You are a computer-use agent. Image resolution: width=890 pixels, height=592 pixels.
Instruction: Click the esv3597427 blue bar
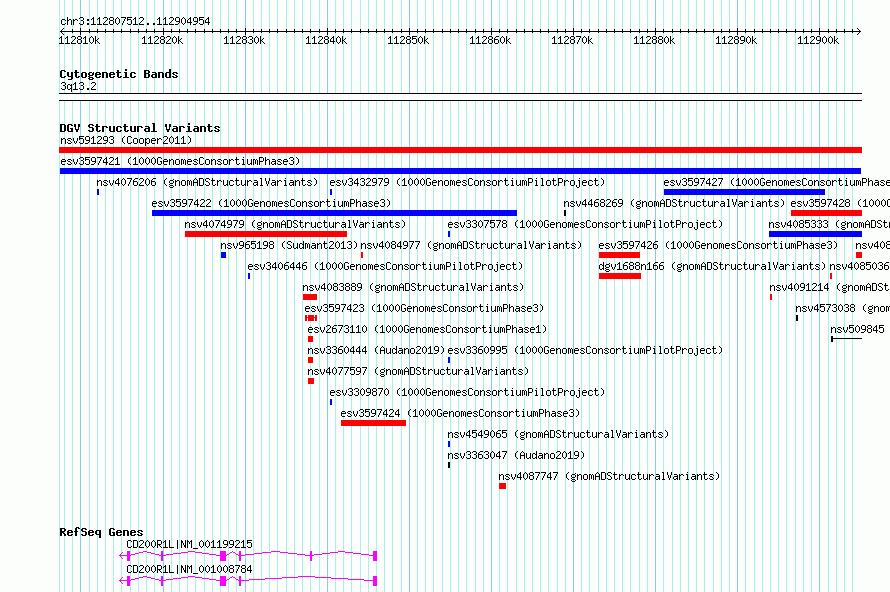pyautogui.click(x=744, y=192)
